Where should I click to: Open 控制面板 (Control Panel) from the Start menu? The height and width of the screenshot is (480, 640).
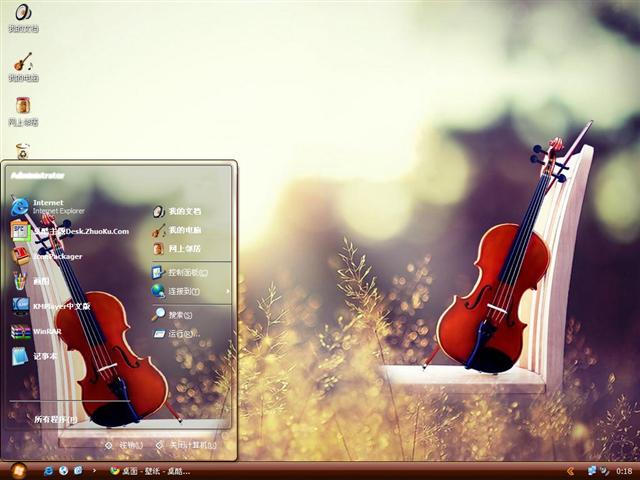point(180,272)
